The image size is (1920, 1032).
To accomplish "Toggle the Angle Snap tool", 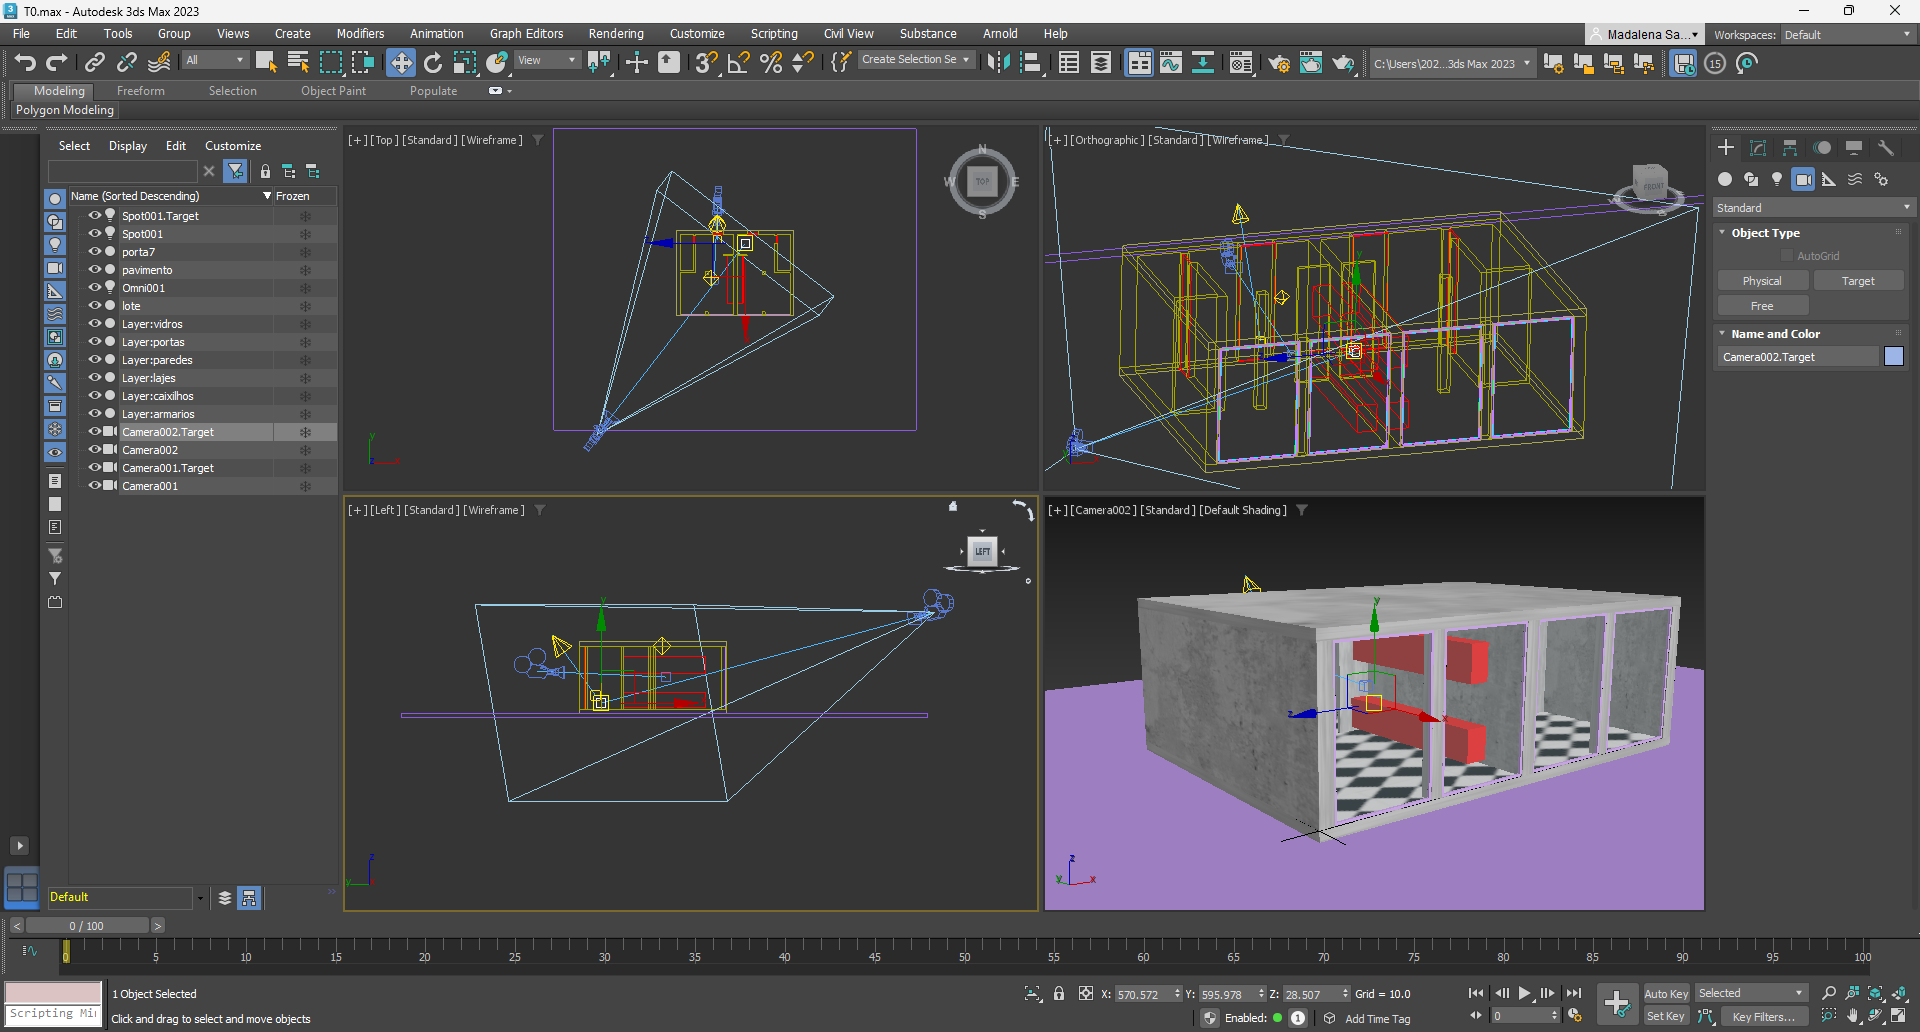I will click(x=738, y=63).
